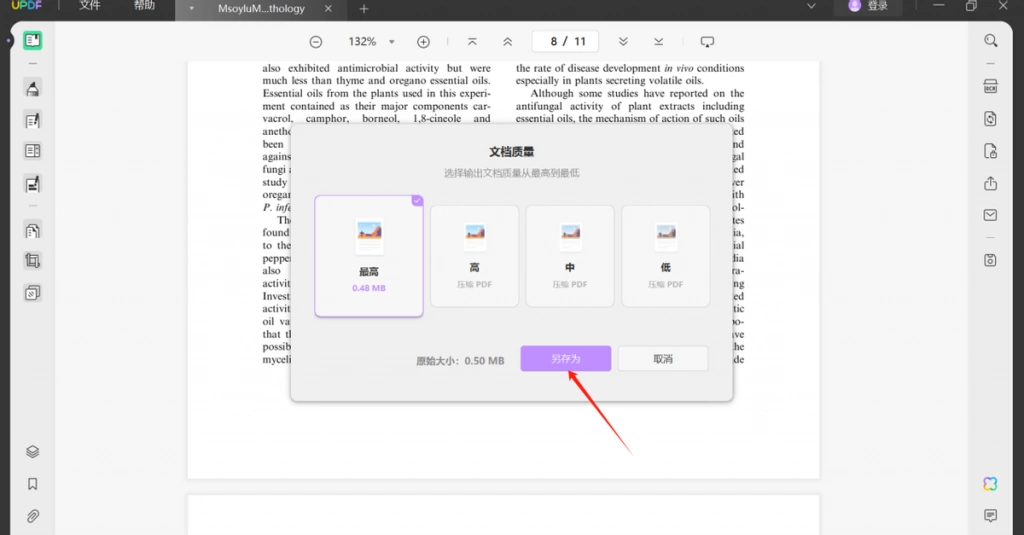Screen dimensions: 1024x535
Task: Open the 文件 menu
Action: (90, 6)
